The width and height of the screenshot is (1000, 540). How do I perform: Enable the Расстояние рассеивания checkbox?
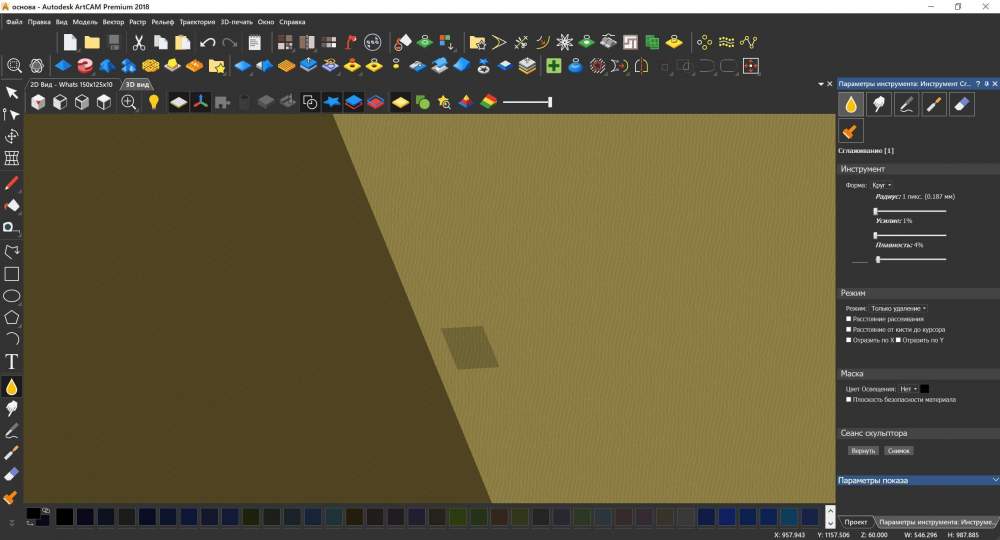coord(849,319)
